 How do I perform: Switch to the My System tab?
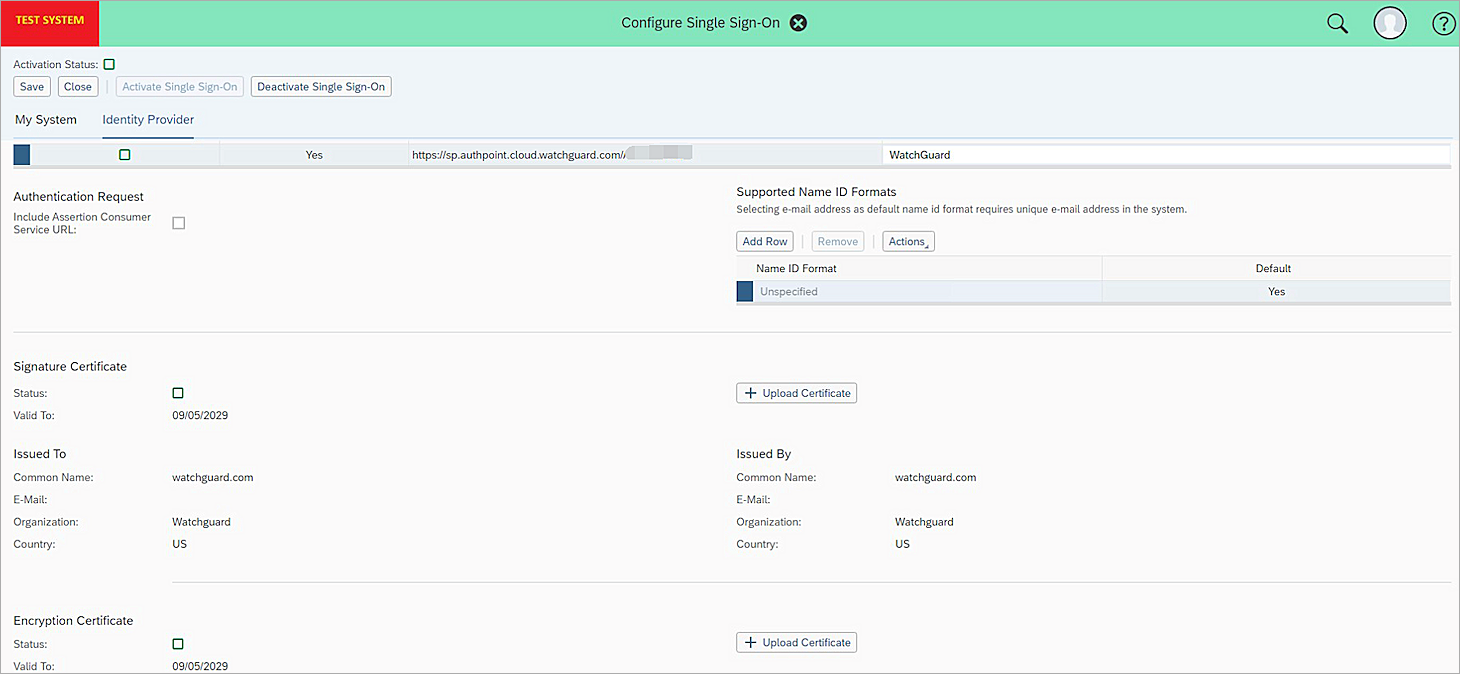click(x=46, y=119)
